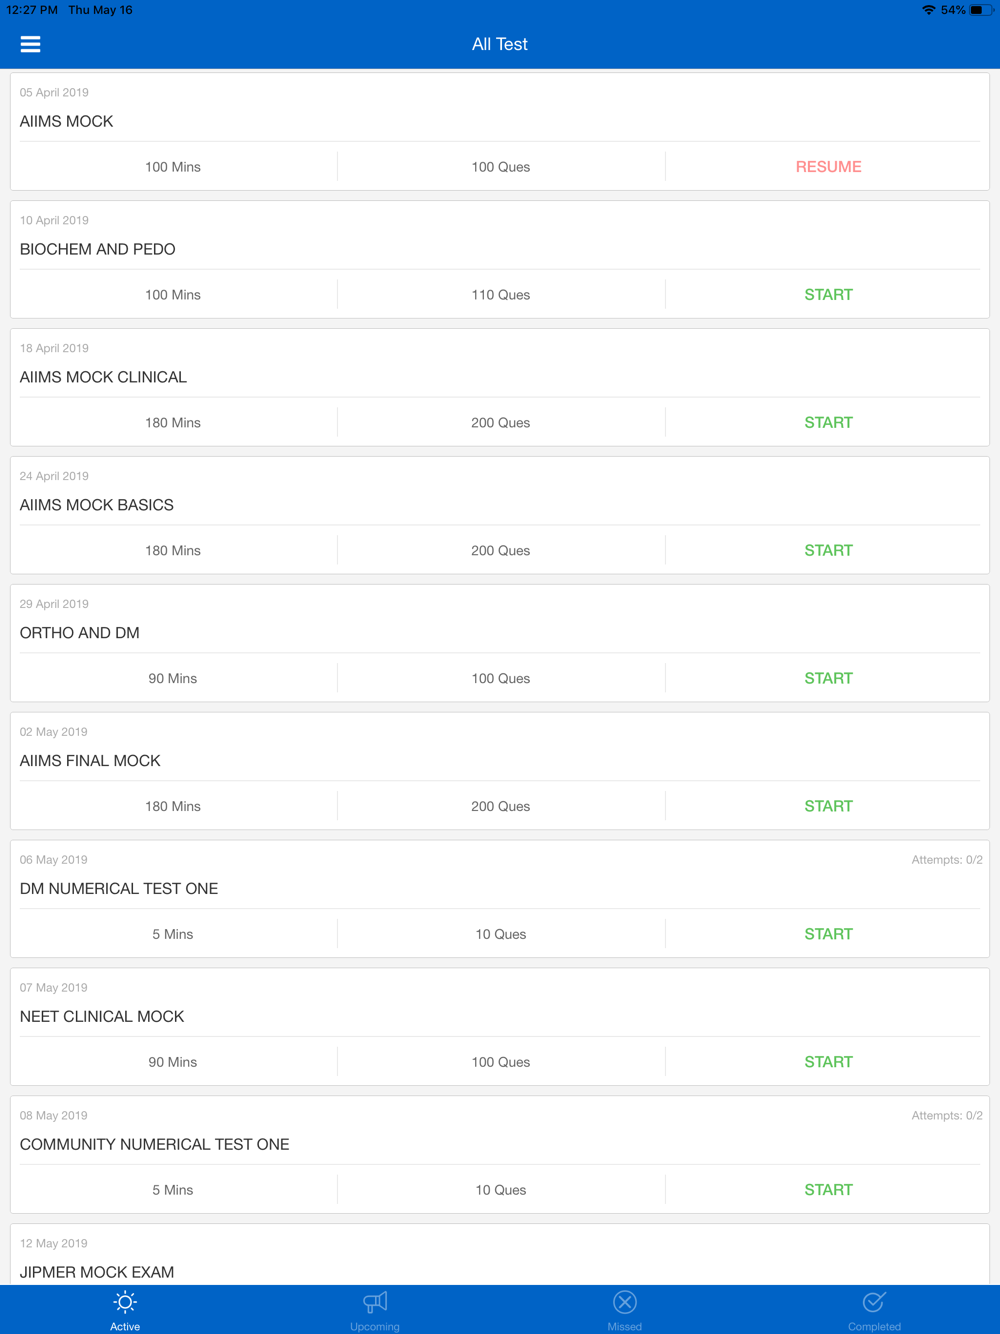Start the NEET CLINICAL MOCK test
Viewport: 1000px width, 1334px height.
pyautogui.click(x=828, y=1063)
